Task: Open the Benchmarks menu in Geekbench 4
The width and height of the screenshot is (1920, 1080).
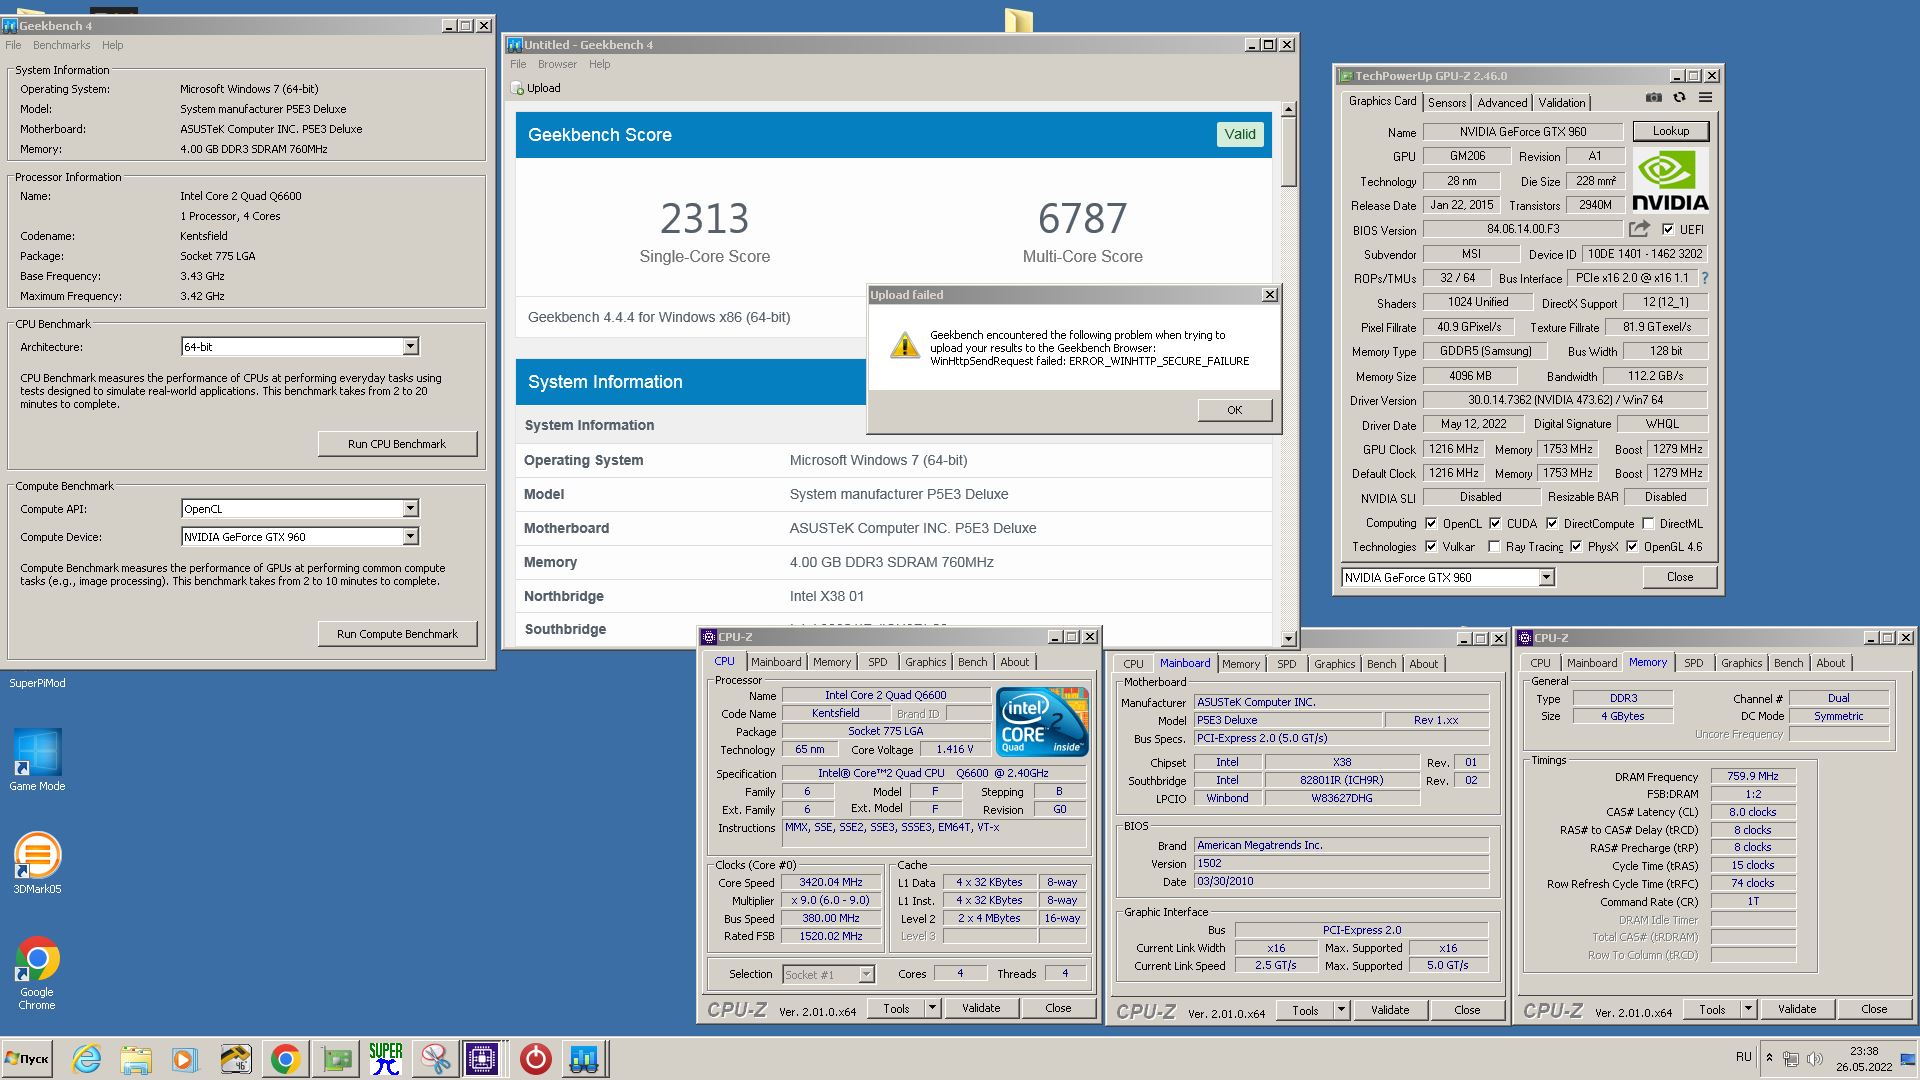Action: [61, 45]
